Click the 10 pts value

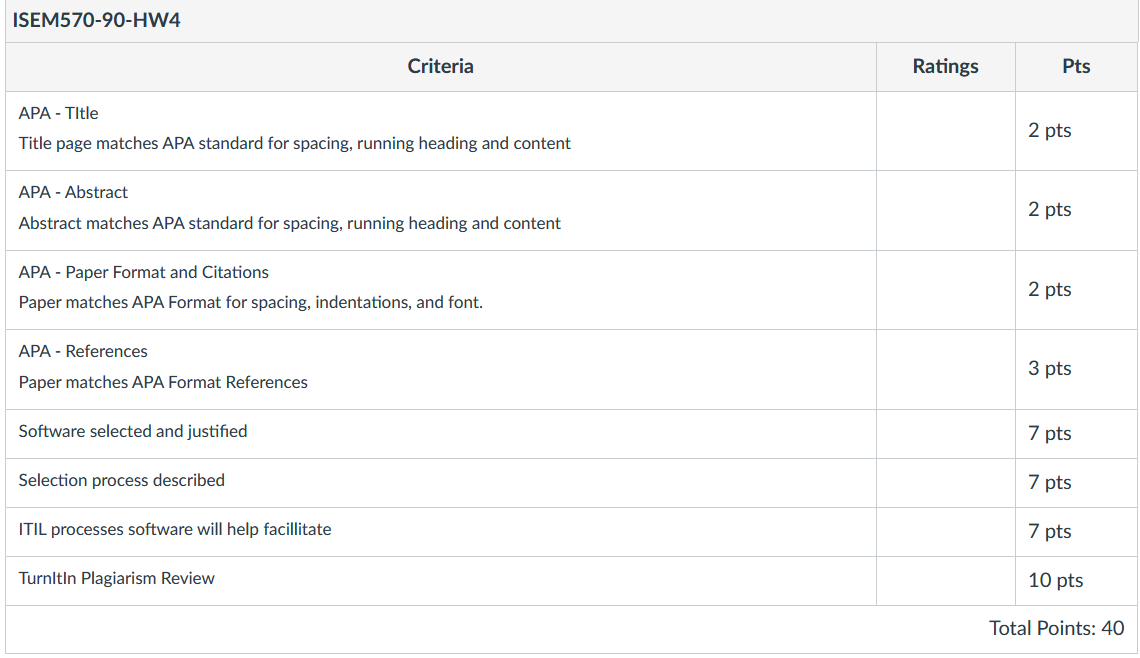point(1055,580)
